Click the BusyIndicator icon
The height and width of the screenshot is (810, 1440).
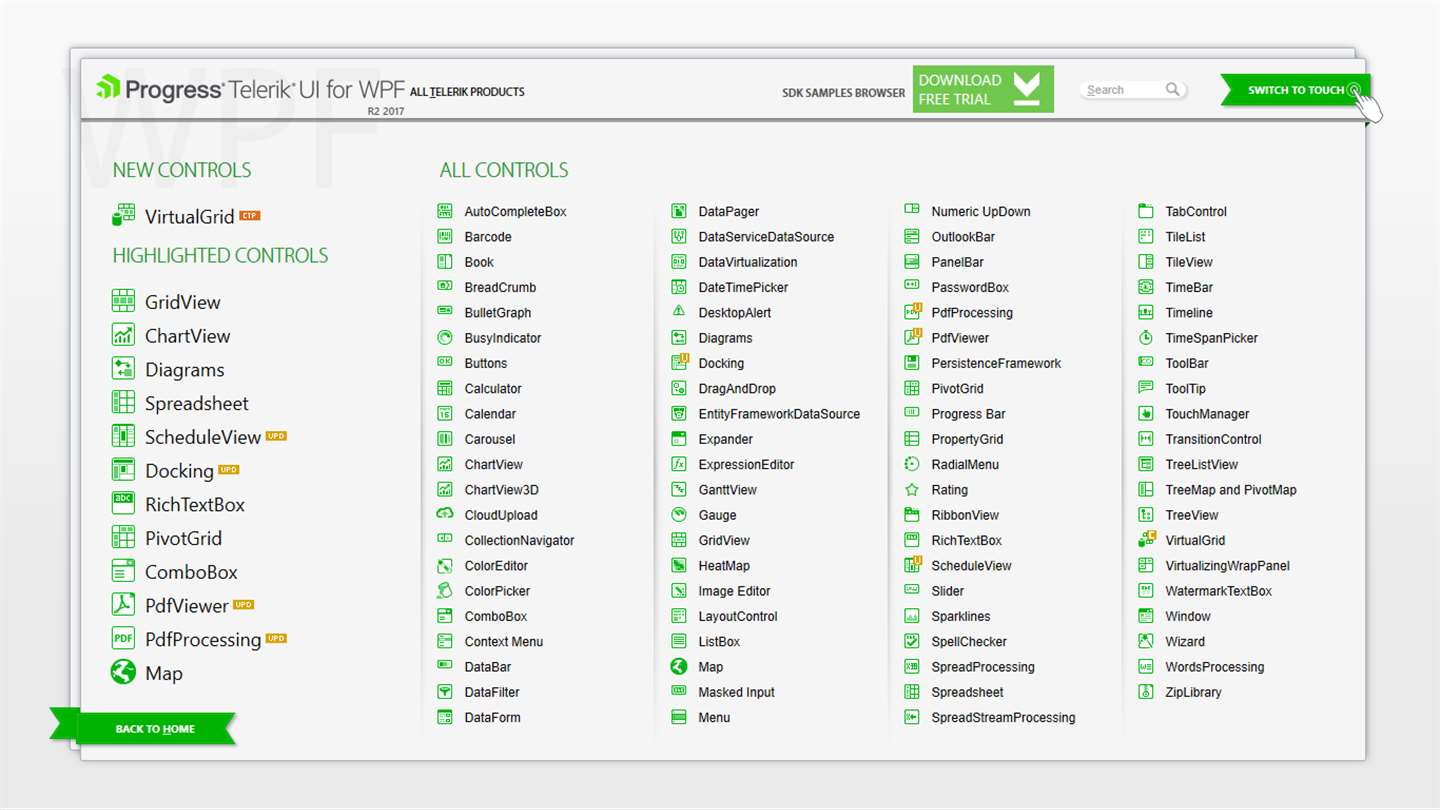coord(445,337)
